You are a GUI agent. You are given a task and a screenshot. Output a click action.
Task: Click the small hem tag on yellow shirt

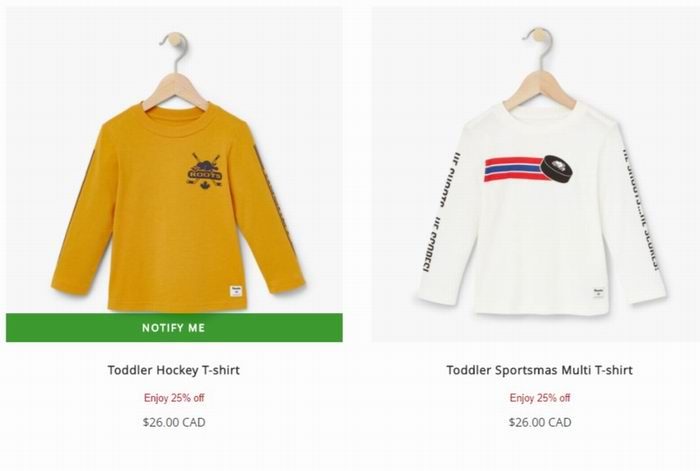(x=236, y=291)
